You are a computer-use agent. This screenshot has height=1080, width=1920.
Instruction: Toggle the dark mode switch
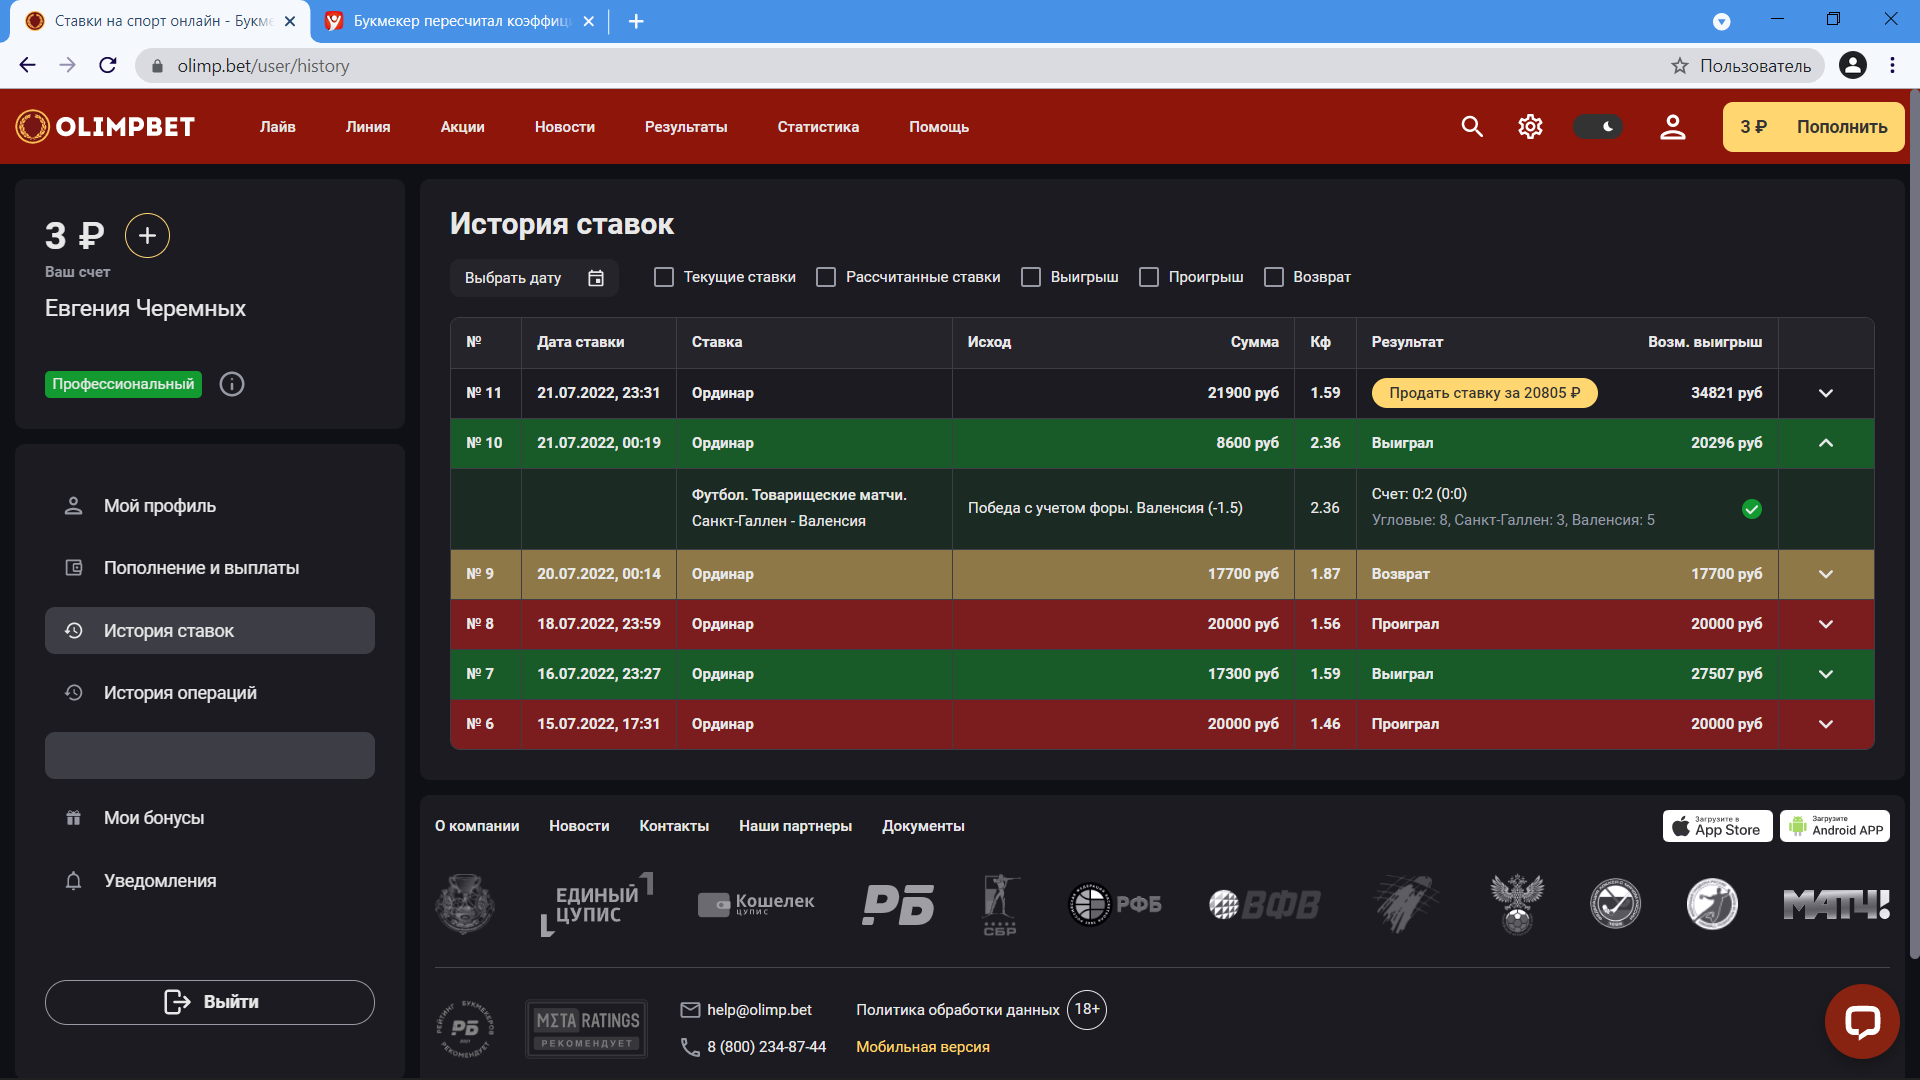click(x=1597, y=127)
